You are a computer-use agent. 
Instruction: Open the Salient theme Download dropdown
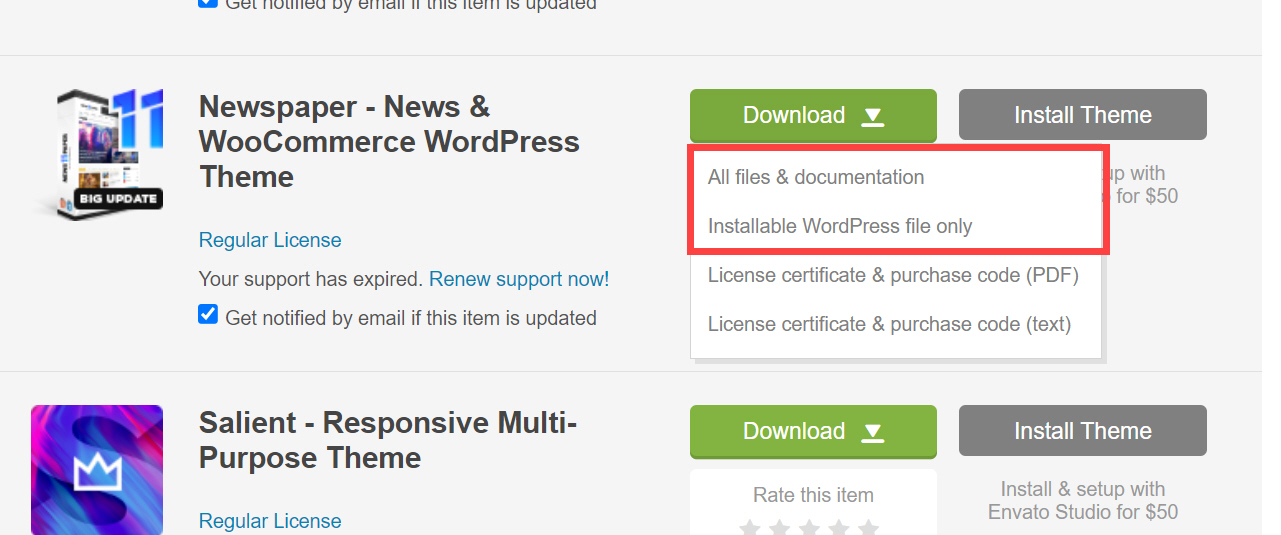pos(813,432)
